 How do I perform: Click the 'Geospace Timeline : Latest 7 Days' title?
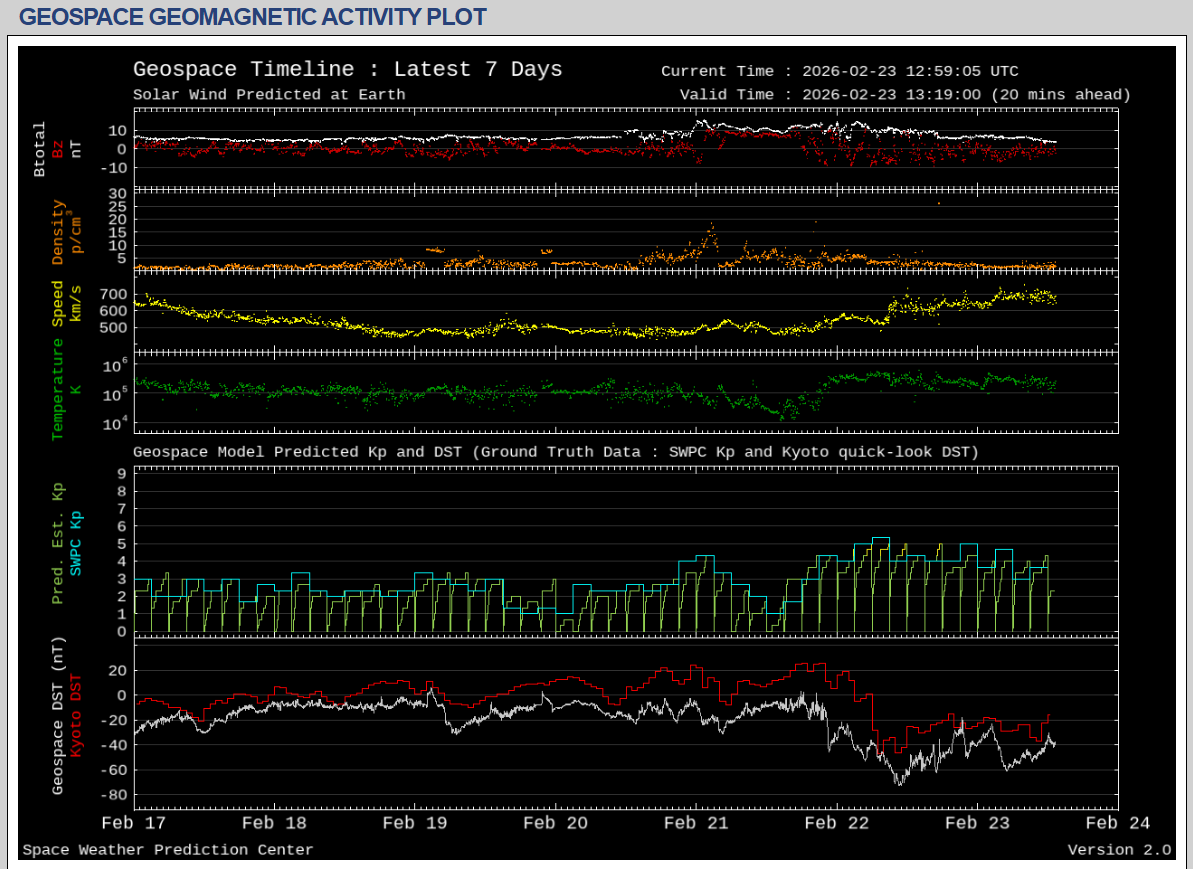pyautogui.click(x=347, y=69)
